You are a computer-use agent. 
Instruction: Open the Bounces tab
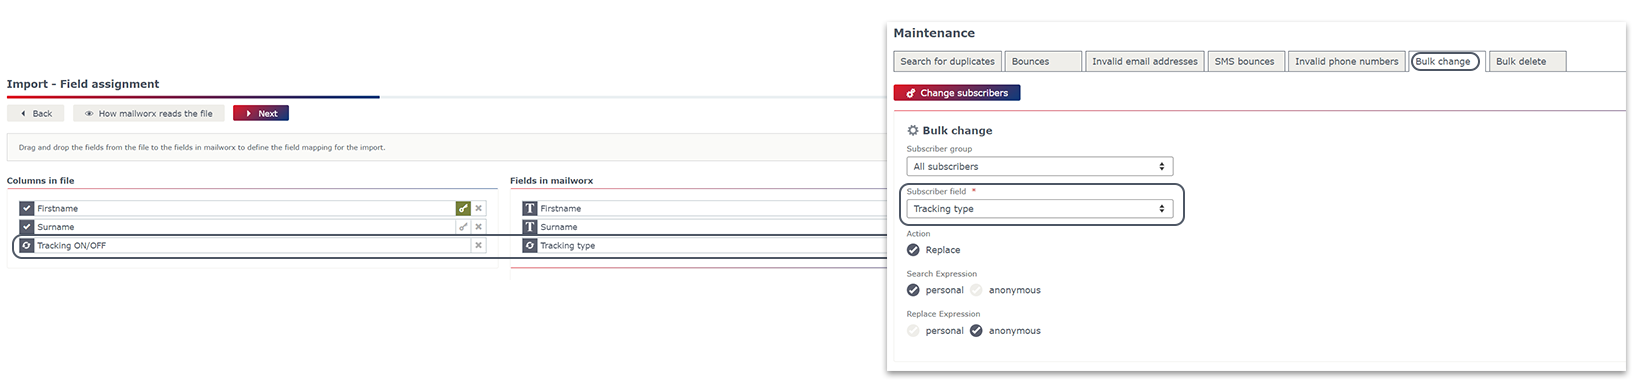coord(1043,61)
